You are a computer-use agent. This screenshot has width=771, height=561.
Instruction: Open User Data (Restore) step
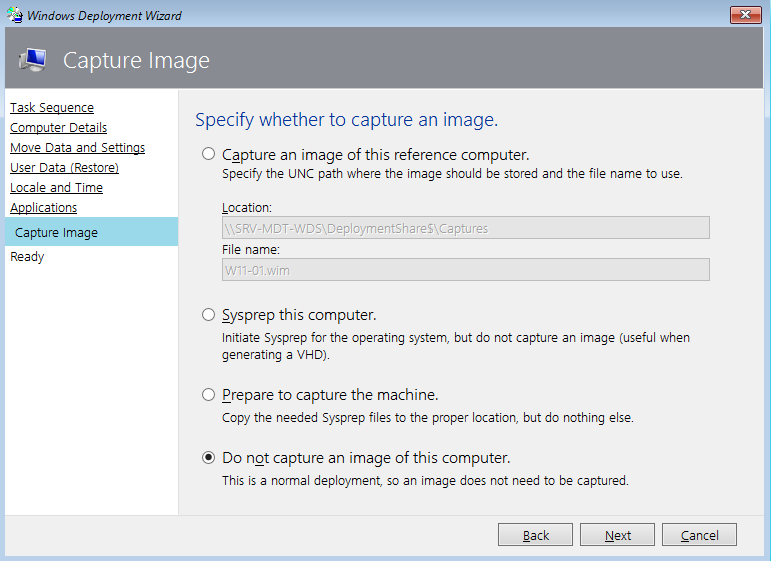coord(64,168)
